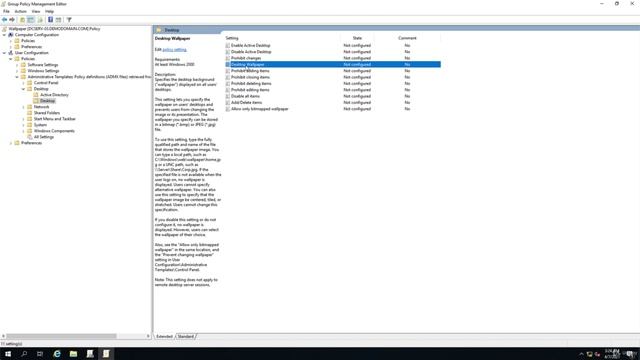This screenshot has height=360, width=640.
Task: Select the Prohibit editing items setting
Action: coord(250,90)
